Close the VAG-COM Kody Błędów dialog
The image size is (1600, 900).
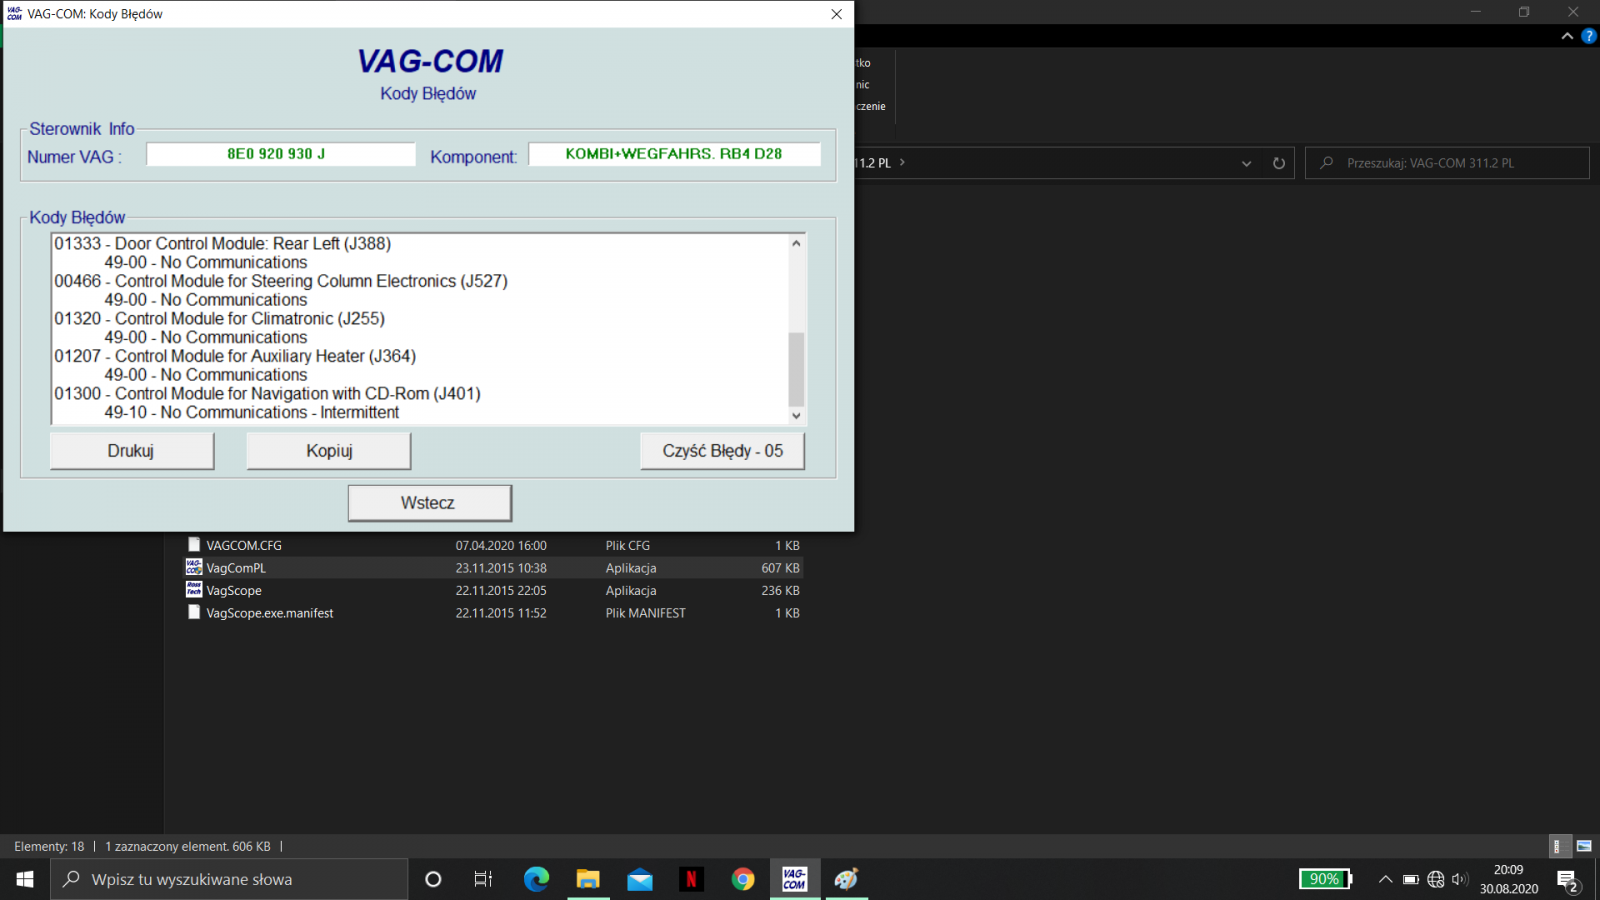pos(837,14)
